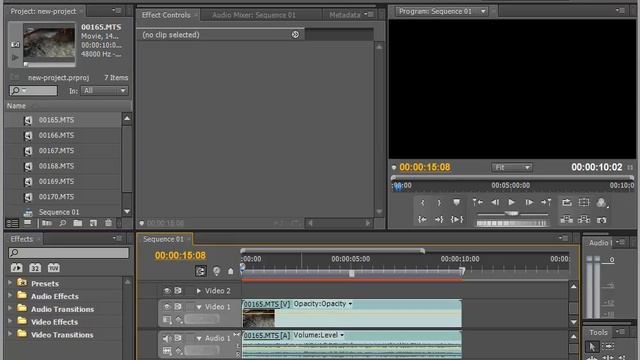Toggle Audio 1 track output speaker icon
This screenshot has height=360, width=640.
pyautogui.click(x=167, y=338)
